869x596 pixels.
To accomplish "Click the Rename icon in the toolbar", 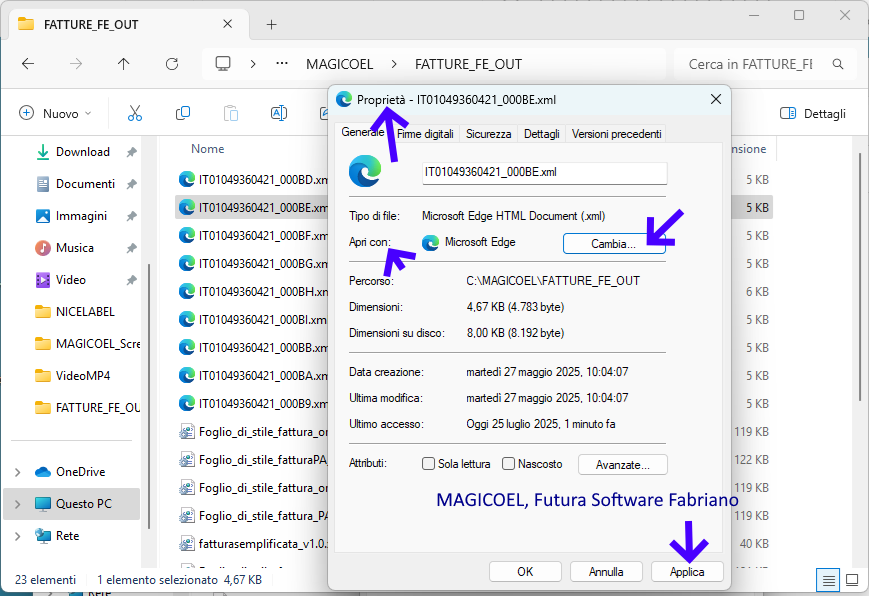I will tap(279, 113).
